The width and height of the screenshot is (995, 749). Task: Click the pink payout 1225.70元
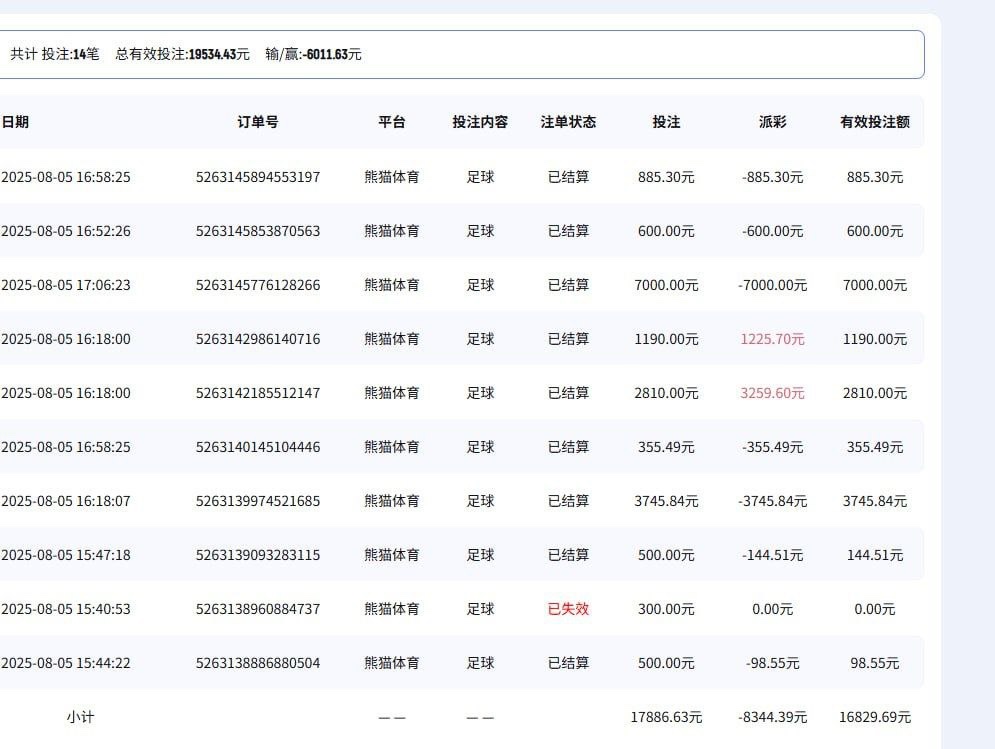point(773,339)
